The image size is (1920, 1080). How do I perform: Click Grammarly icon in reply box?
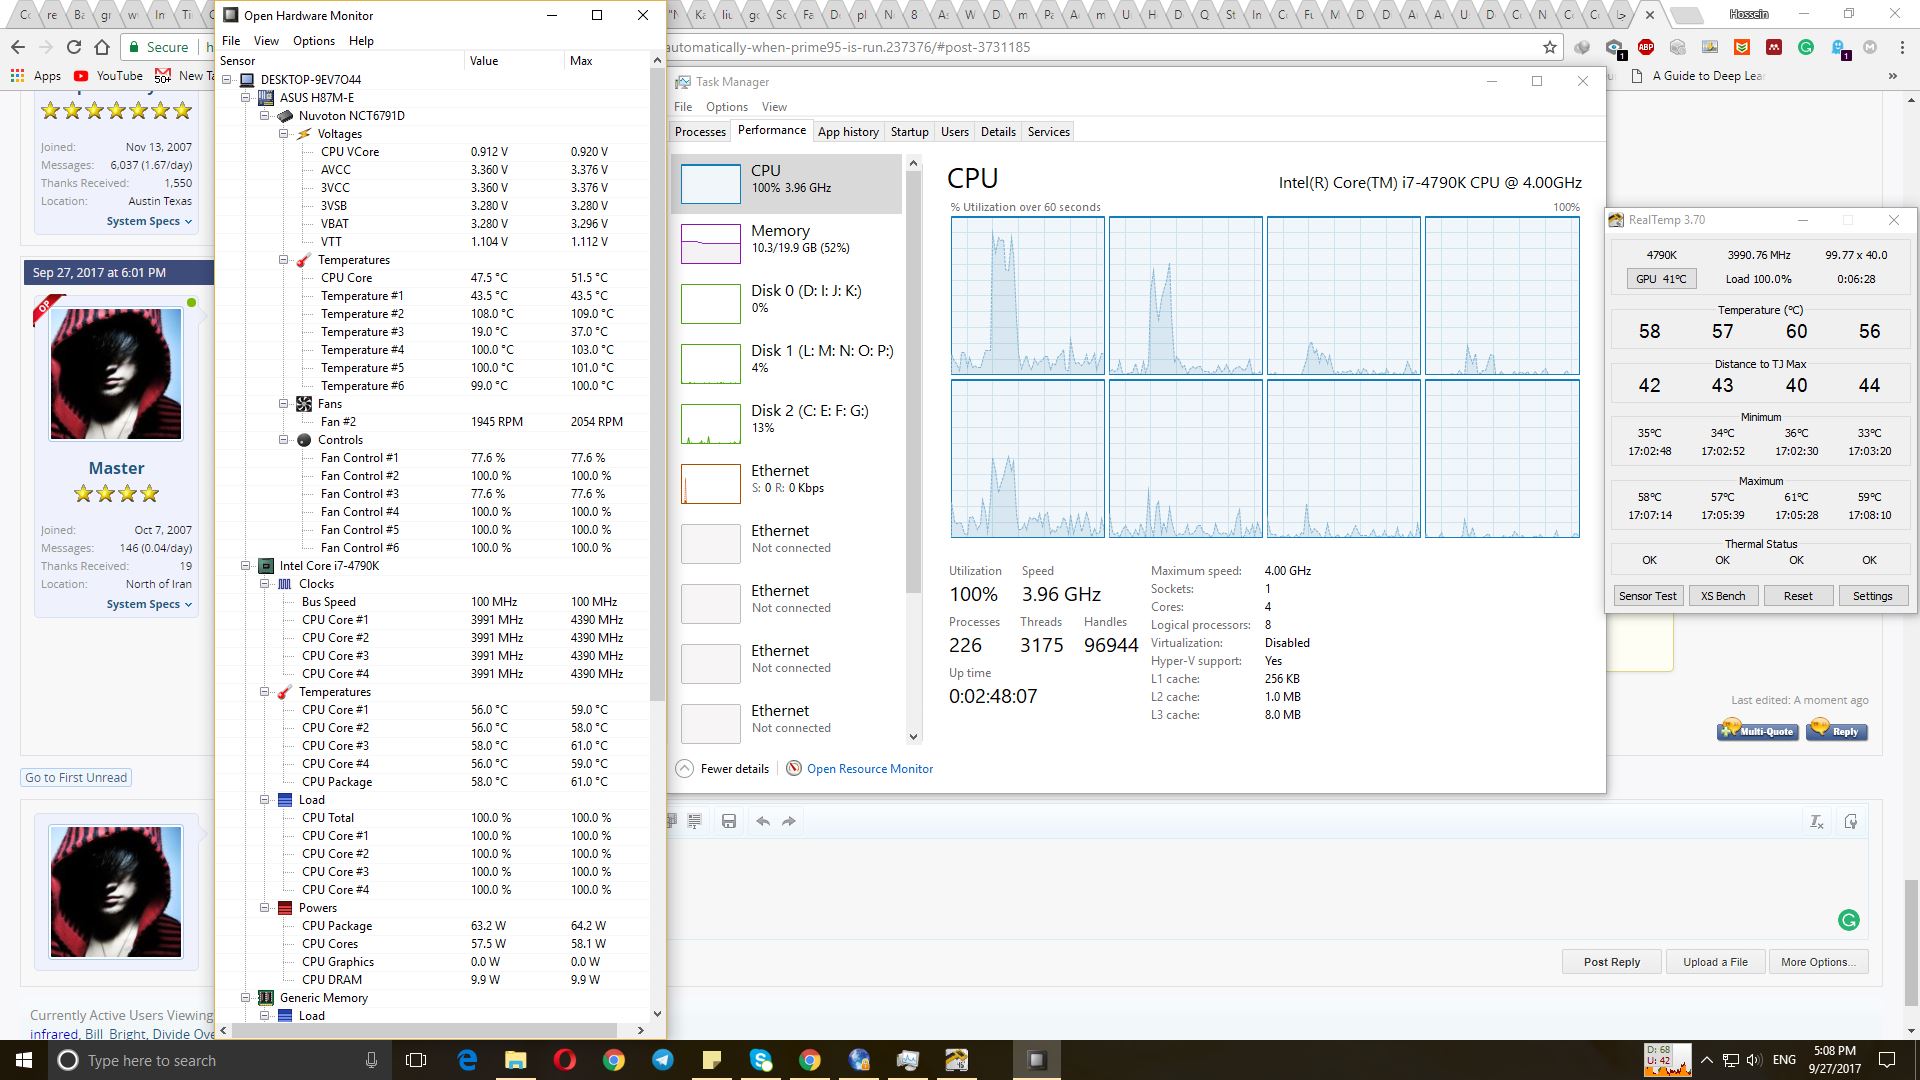(1849, 921)
